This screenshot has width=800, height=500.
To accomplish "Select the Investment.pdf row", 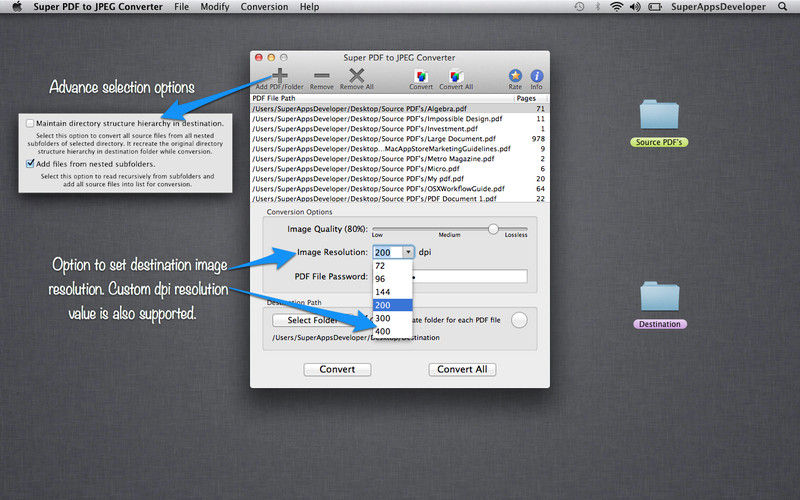I will 399,129.
